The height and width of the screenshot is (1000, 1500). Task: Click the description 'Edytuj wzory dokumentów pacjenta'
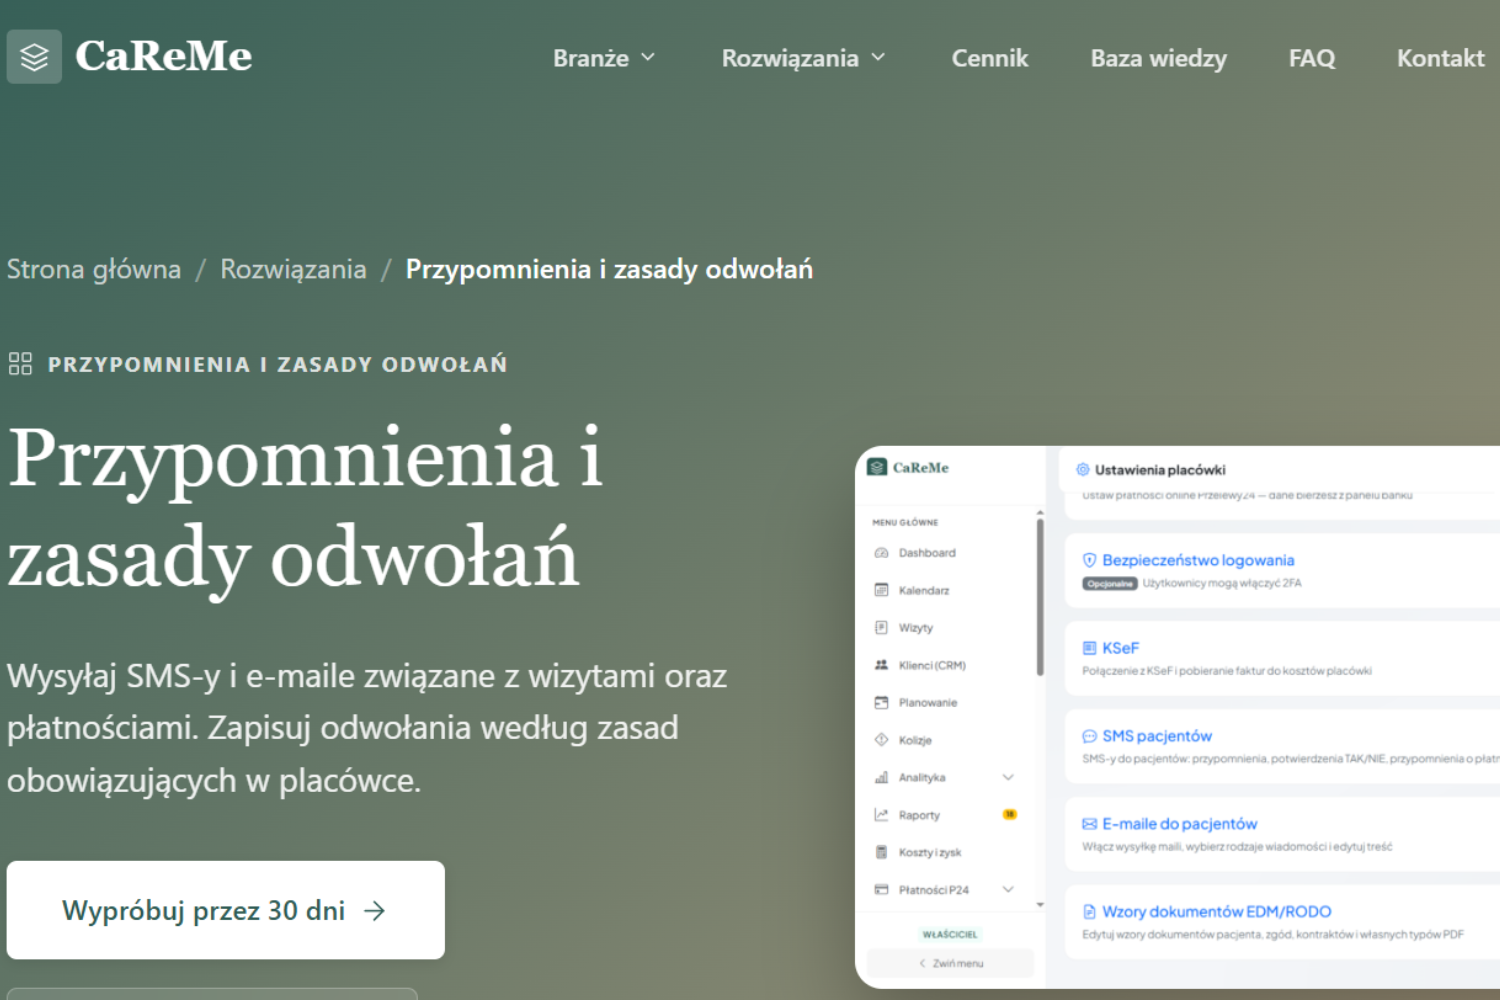pos(1273,935)
